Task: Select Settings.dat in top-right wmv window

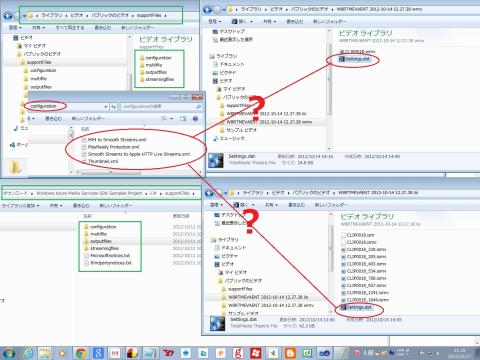Action: [355, 59]
